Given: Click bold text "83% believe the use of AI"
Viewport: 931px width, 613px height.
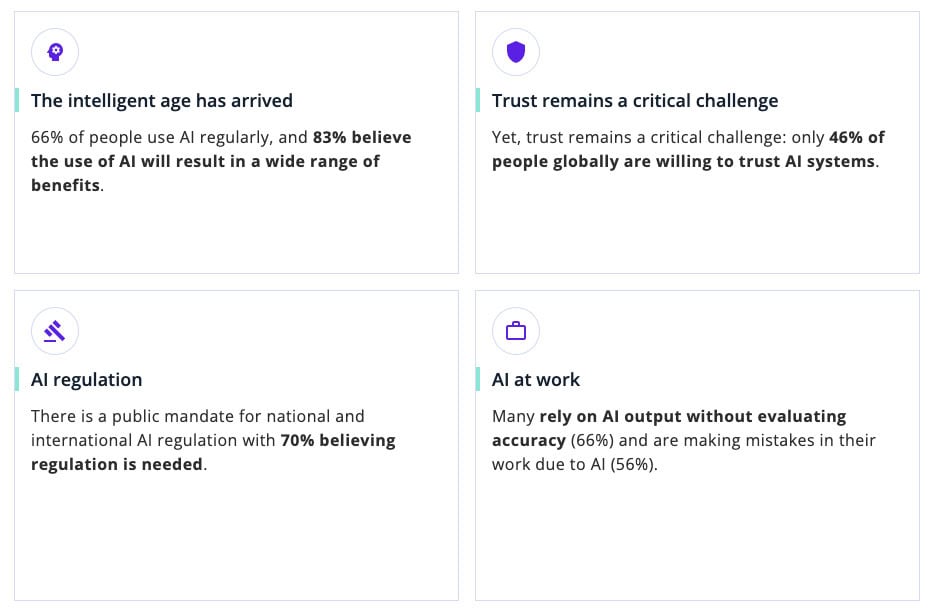Looking at the screenshot, I should 361,137.
